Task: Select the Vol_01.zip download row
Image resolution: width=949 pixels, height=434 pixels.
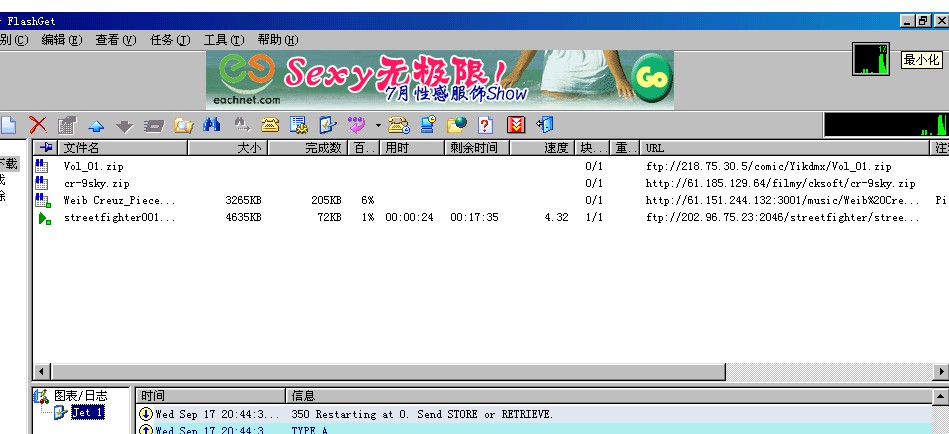Action: [490, 166]
